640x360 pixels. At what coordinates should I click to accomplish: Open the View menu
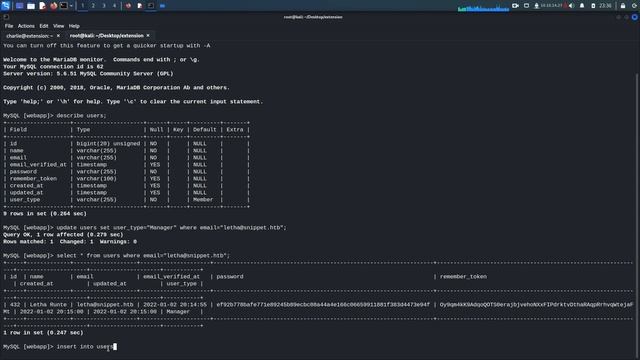(x=58, y=26)
